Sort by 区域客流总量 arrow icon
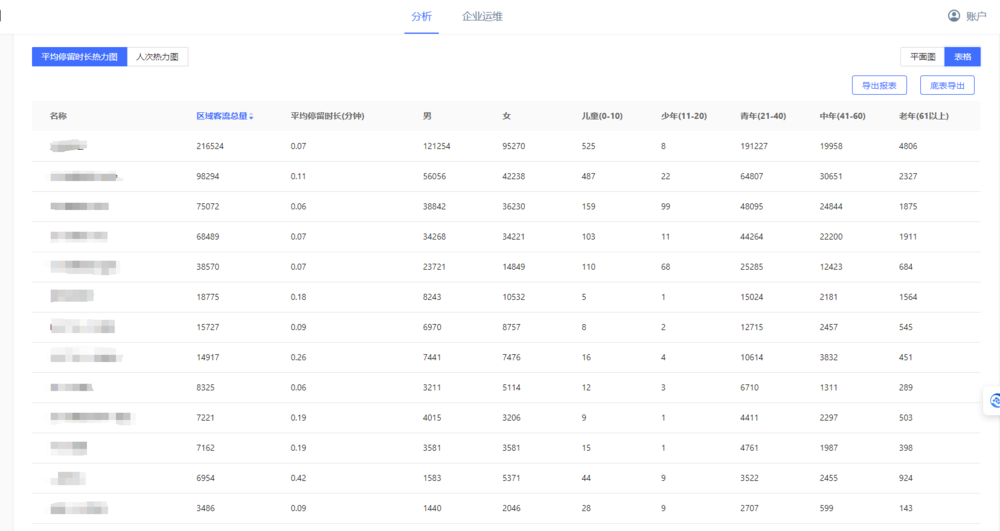 251,117
